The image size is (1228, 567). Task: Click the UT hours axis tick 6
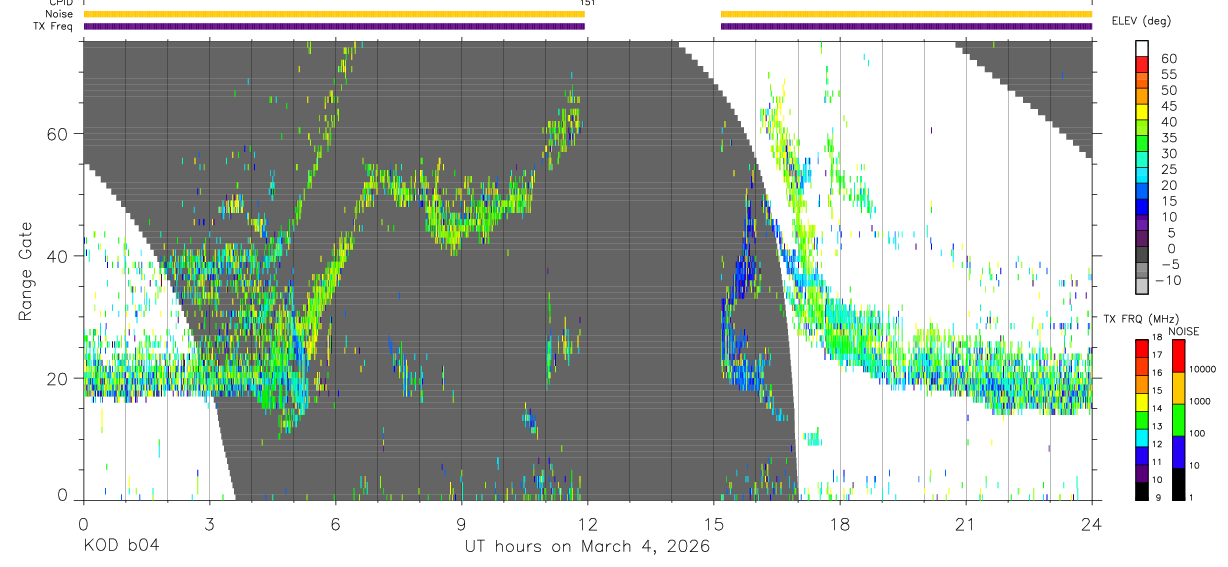(336, 523)
